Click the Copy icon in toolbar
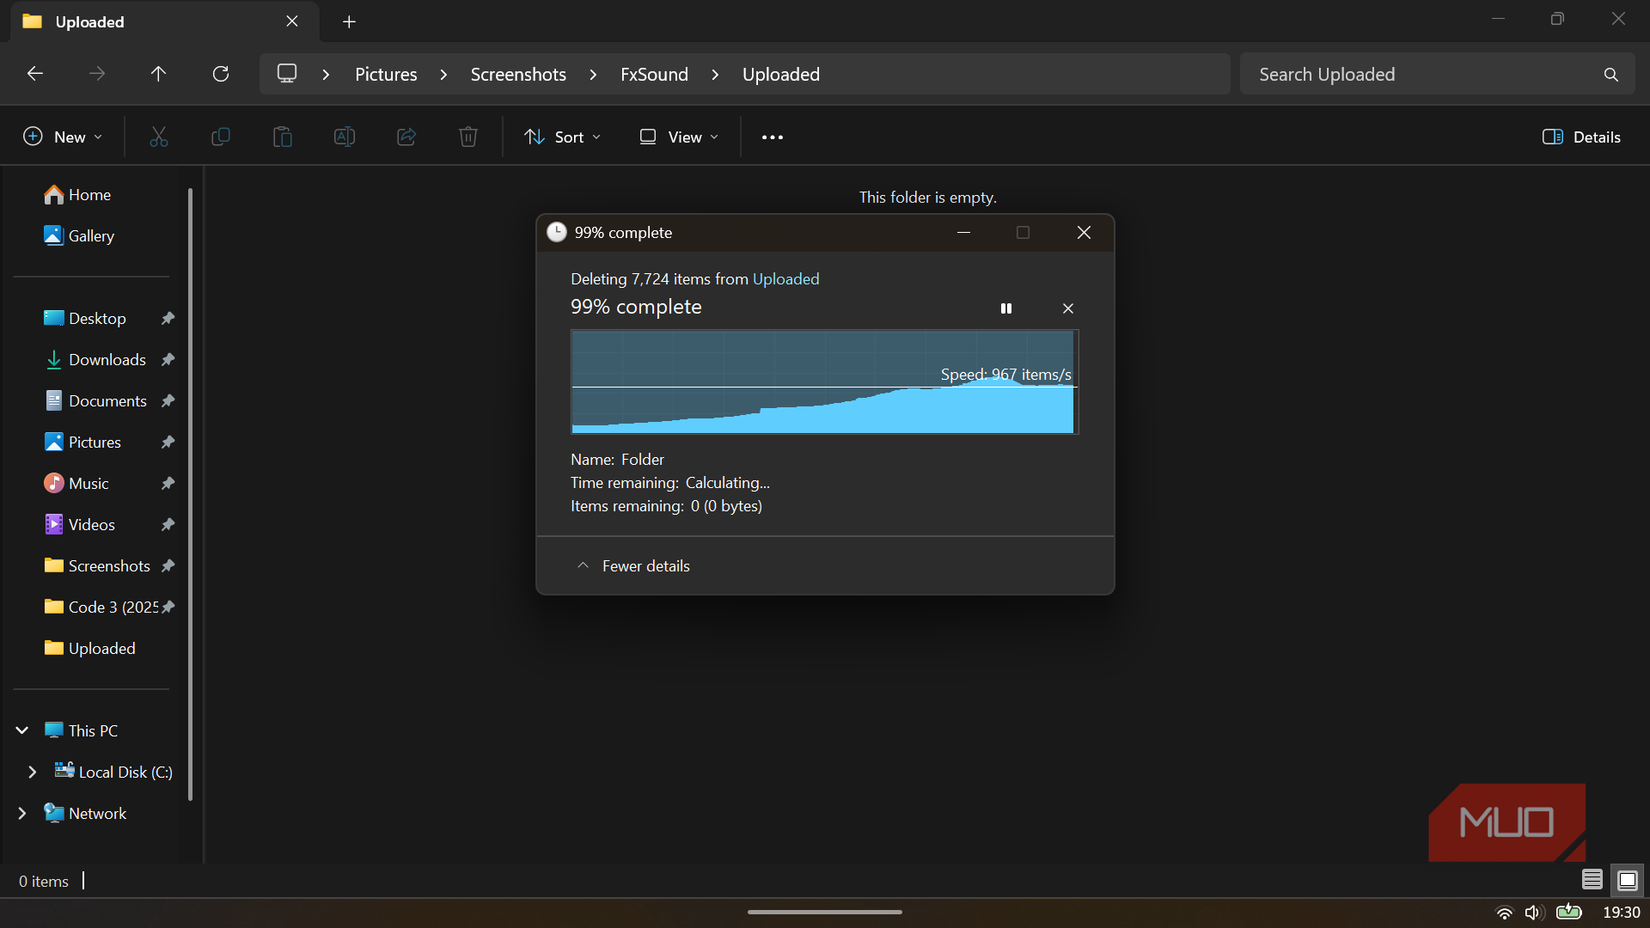This screenshot has width=1650, height=928. [x=221, y=137]
